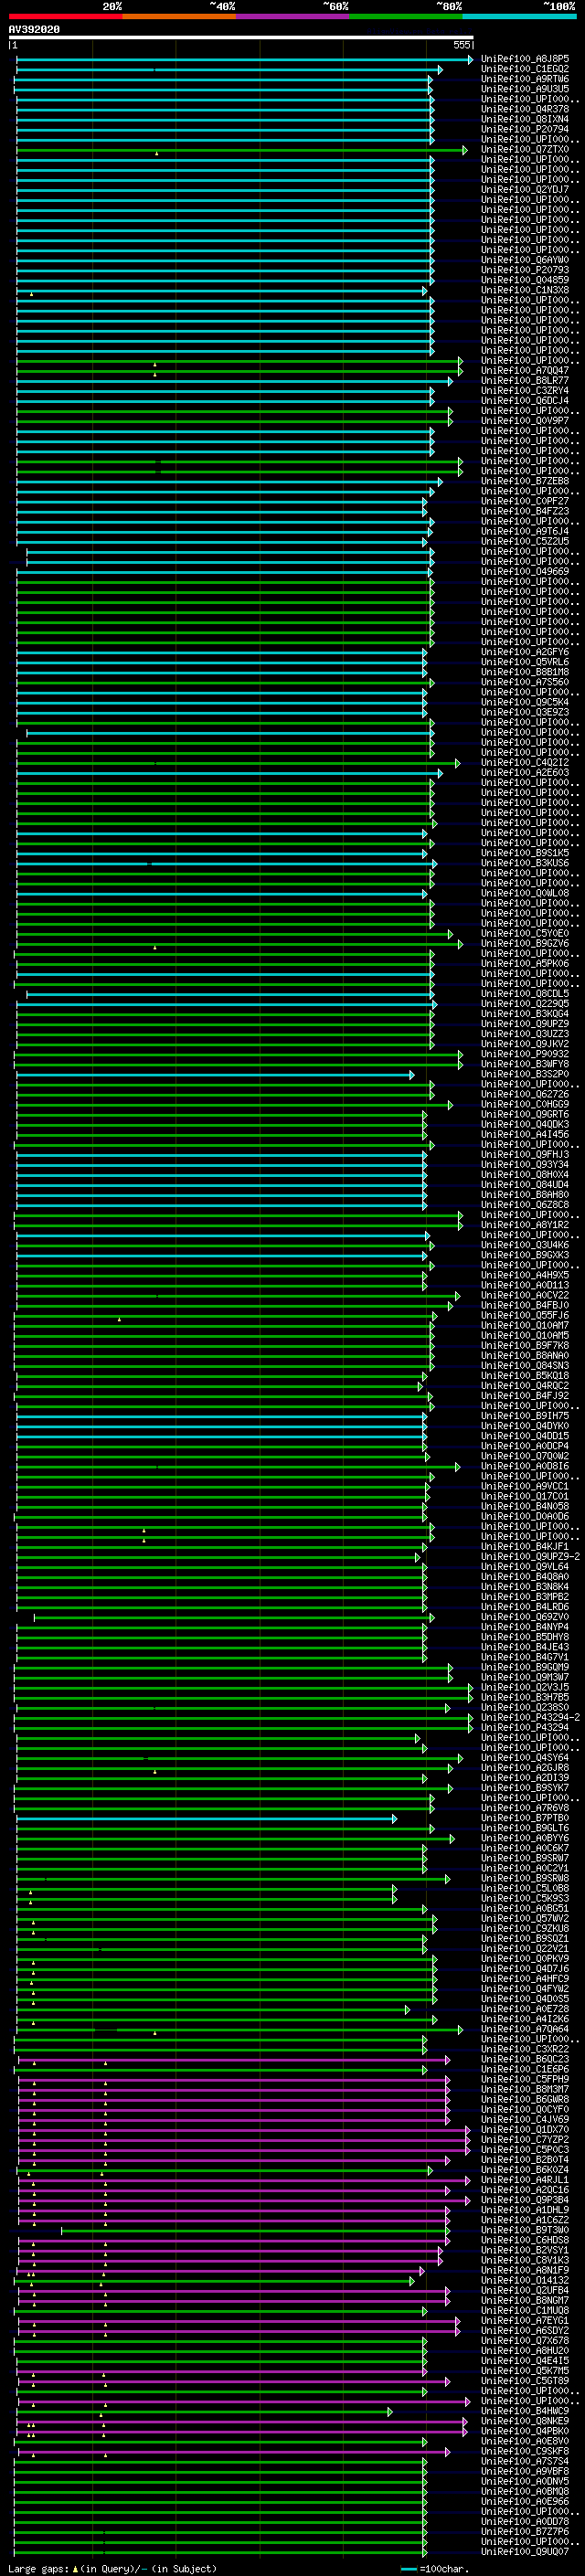Select hit label UniRef100_C3XR22
Screen dimensions: 585x2576
[525, 2049]
